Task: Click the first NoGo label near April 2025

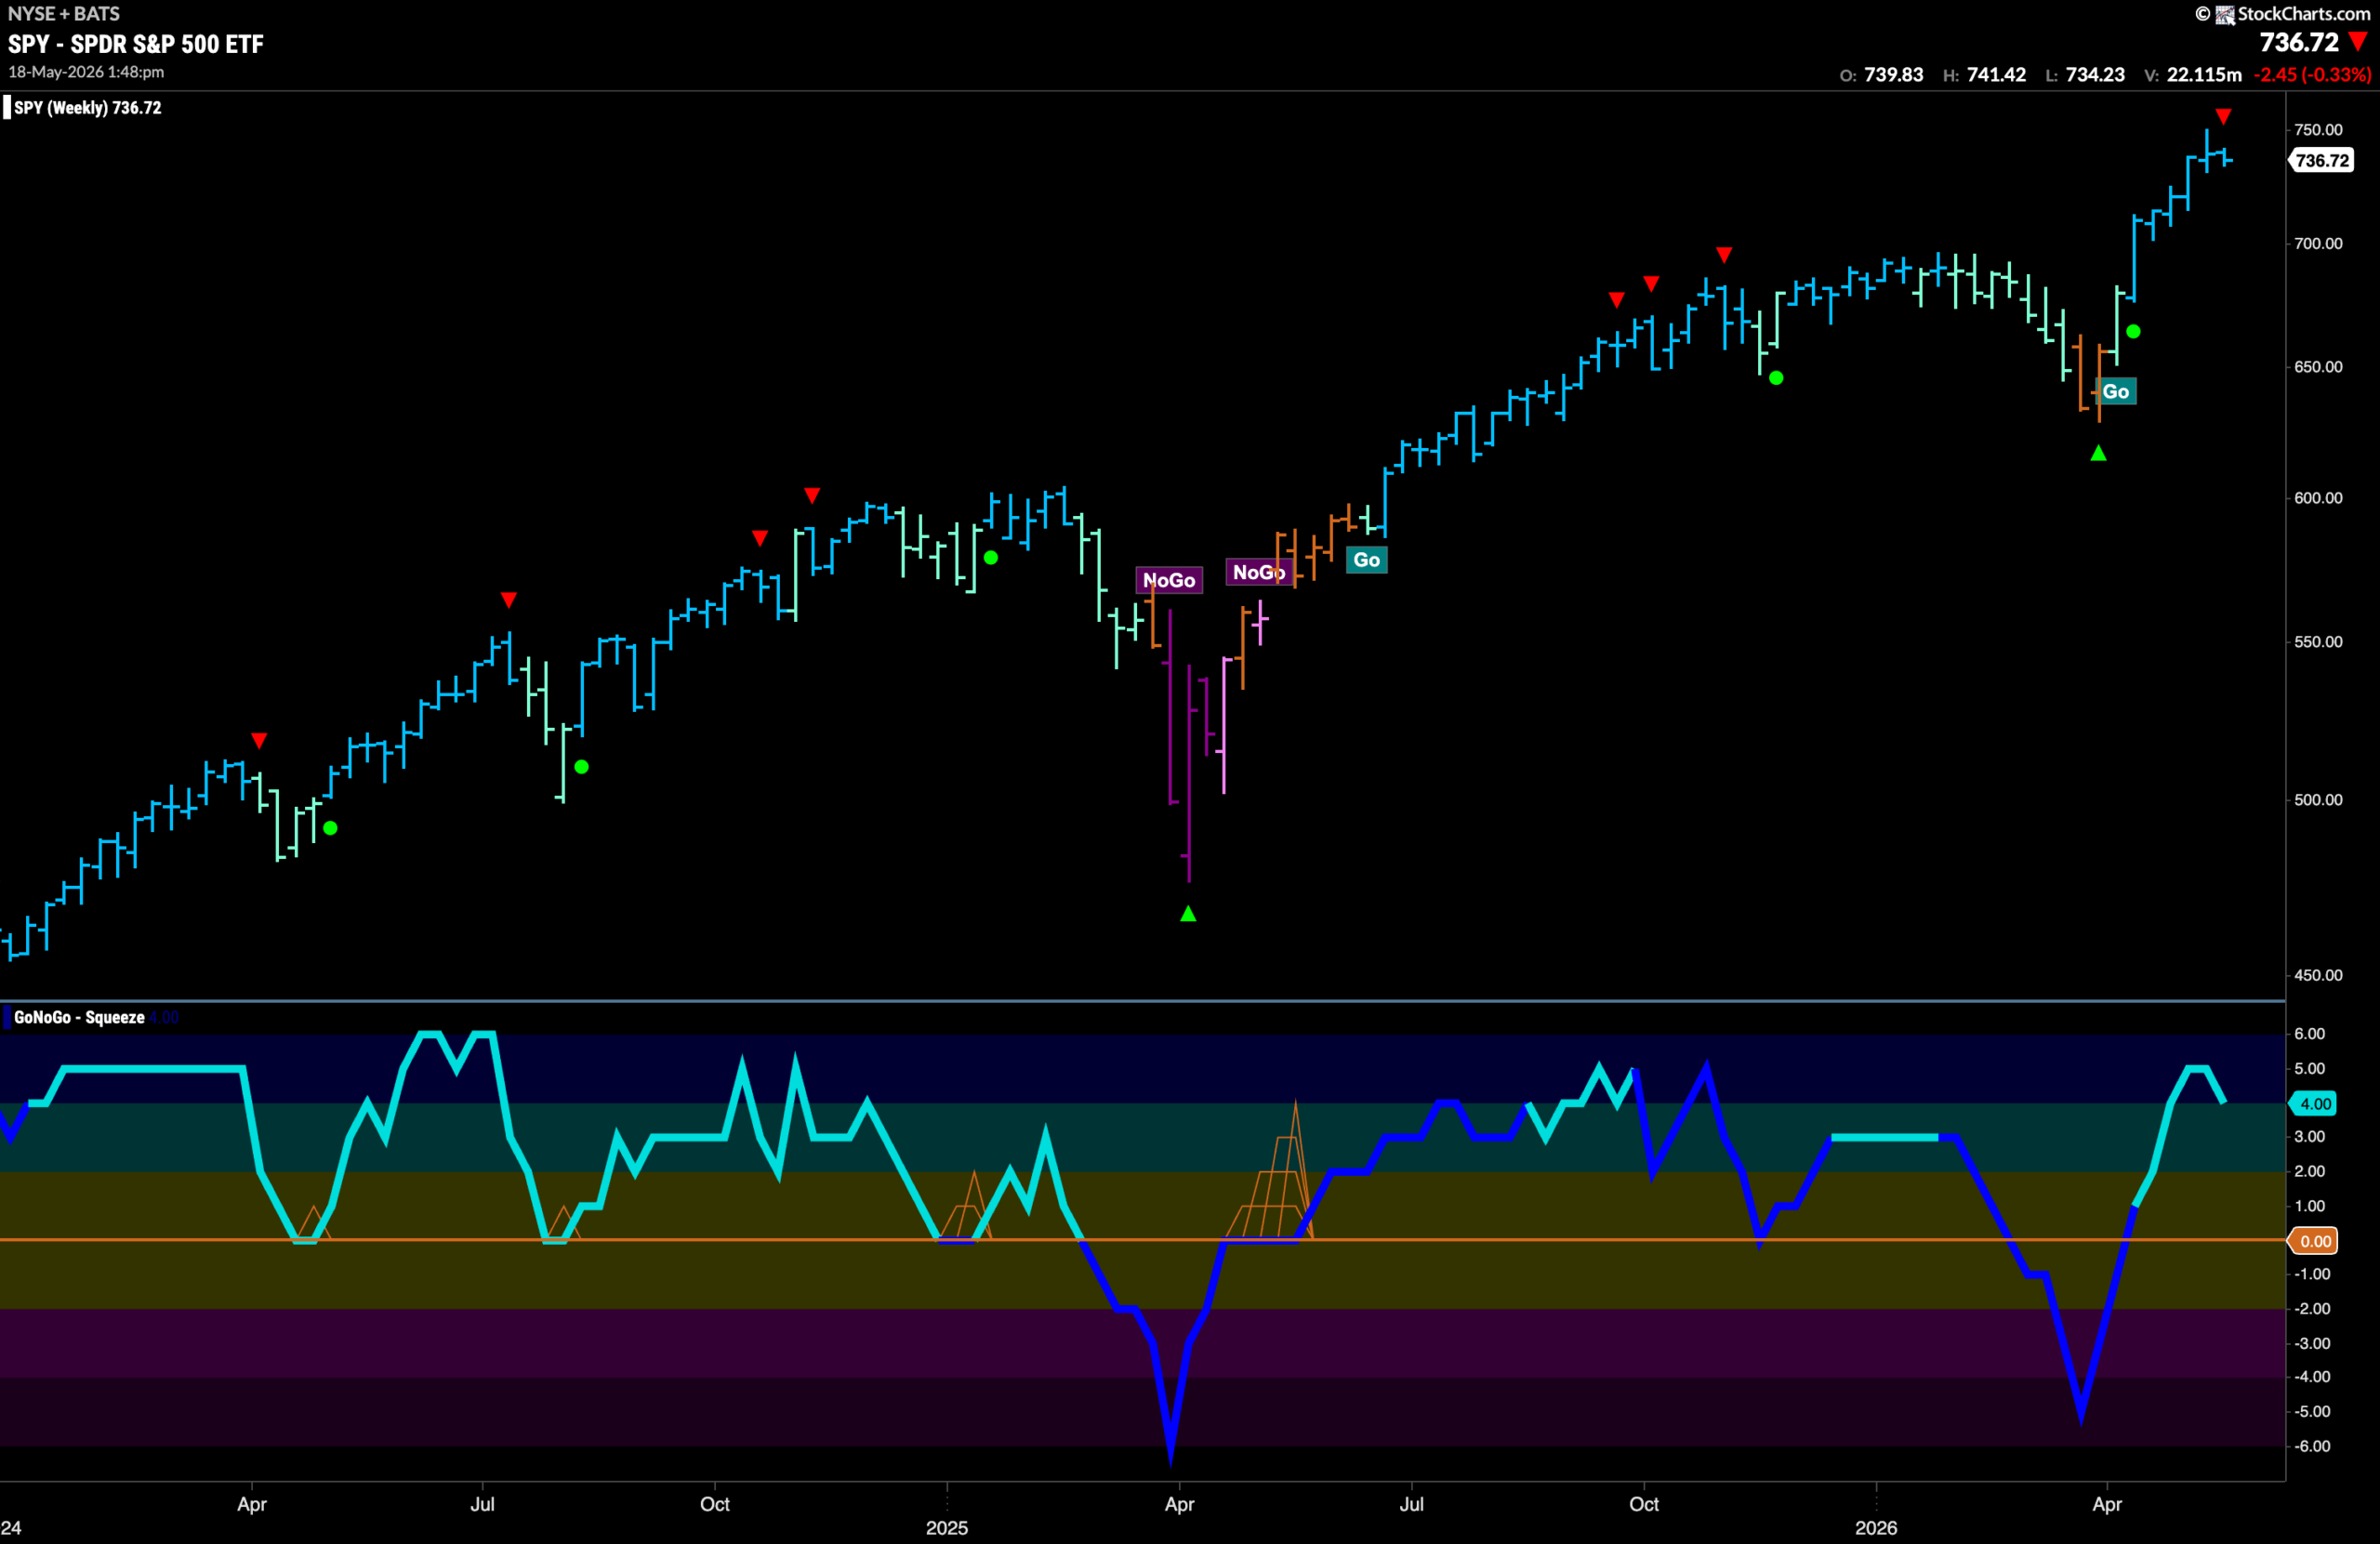Action: pyautogui.click(x=1169, y=580)
